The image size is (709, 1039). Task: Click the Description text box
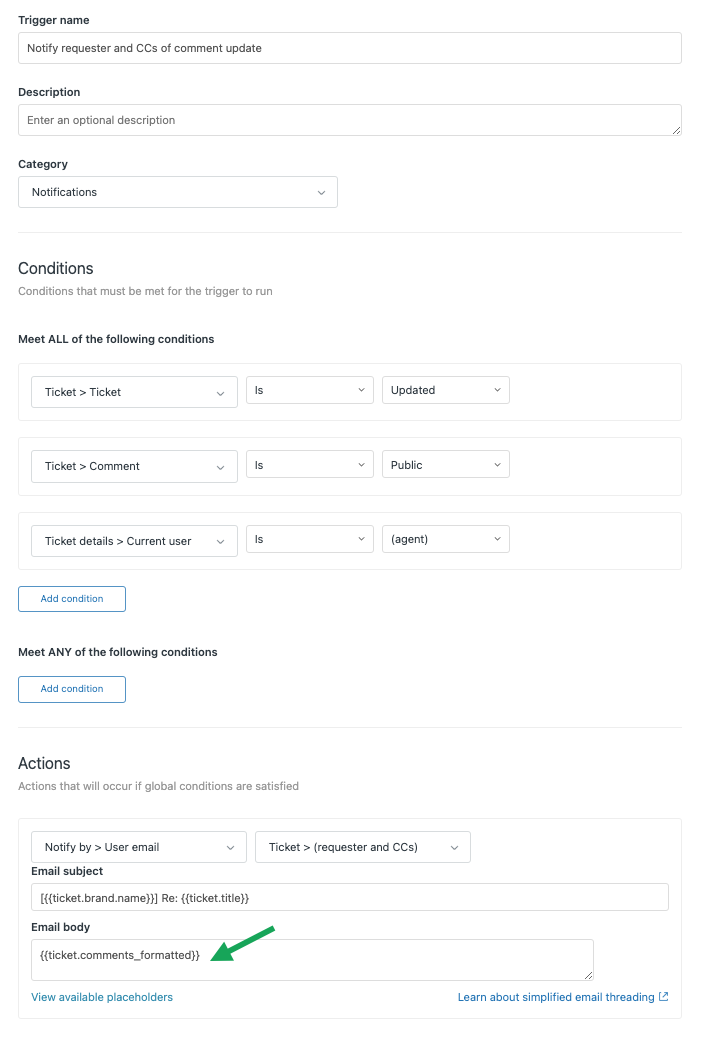(x=349, y=120)
